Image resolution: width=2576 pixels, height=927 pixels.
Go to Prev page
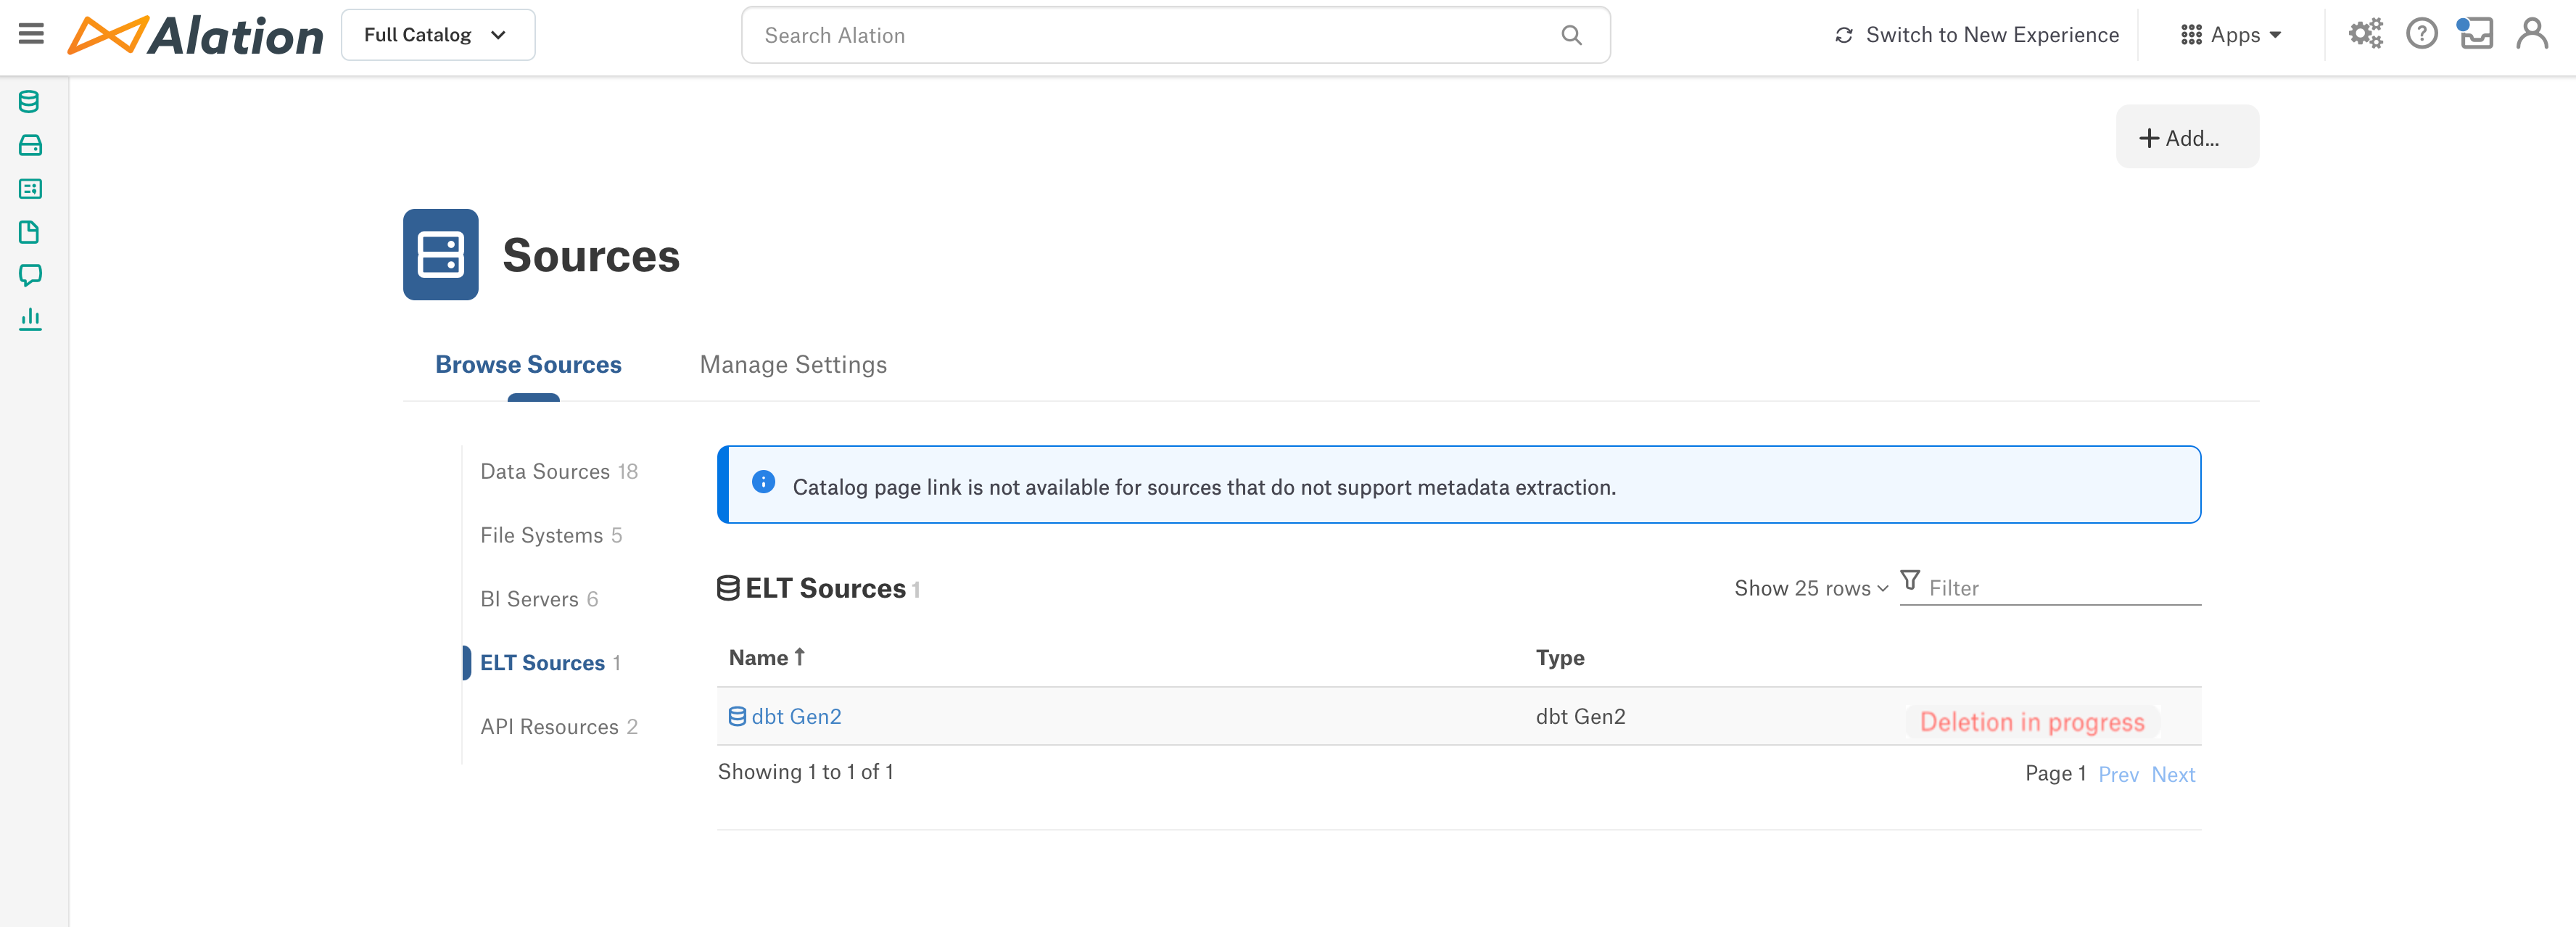(x=2118, y=774)
